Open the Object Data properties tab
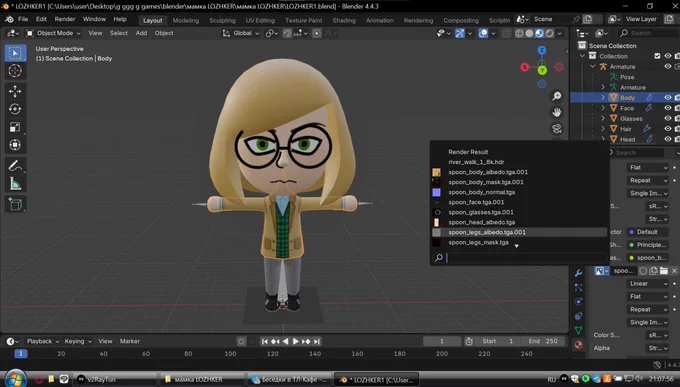The height and width of the screenshot is (387, 680). (x=579, y=331)
